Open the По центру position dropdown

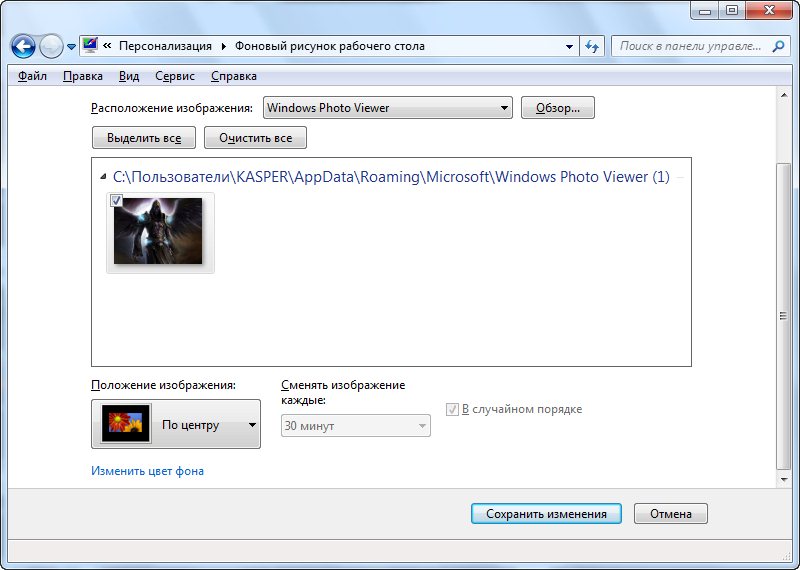point(176,424)
